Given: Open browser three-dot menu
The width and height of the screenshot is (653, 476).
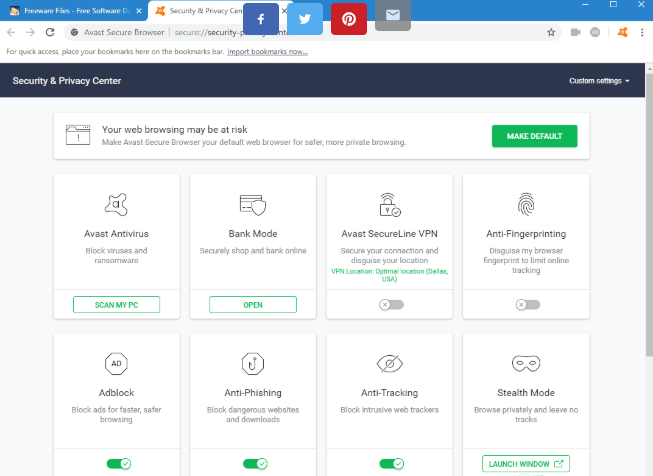Looking at the screenshot, I should pos(642,32).
